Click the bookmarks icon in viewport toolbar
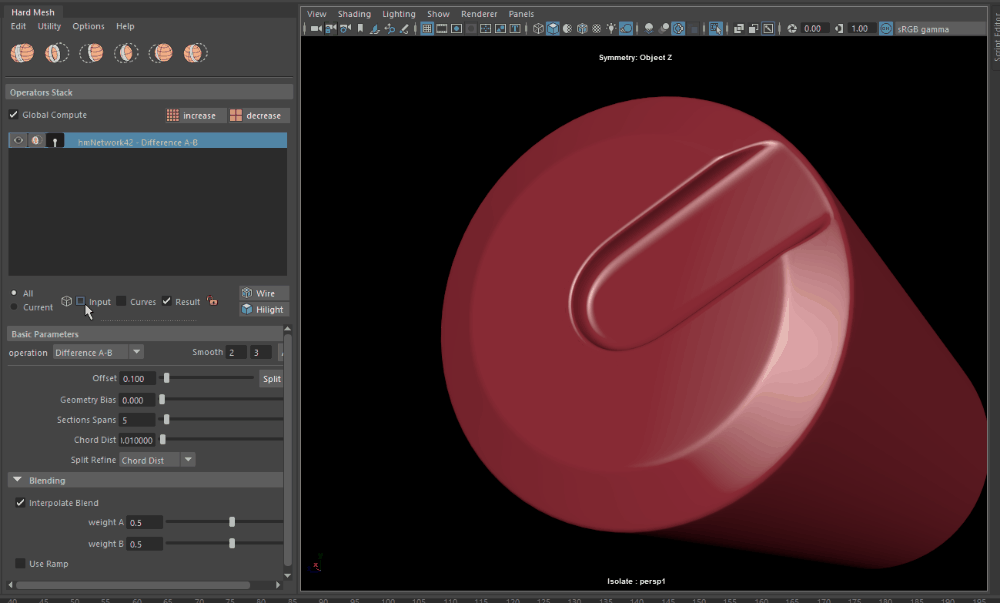Image resolution: width=1000 pixels, height=603 pixels. [360, 29]
